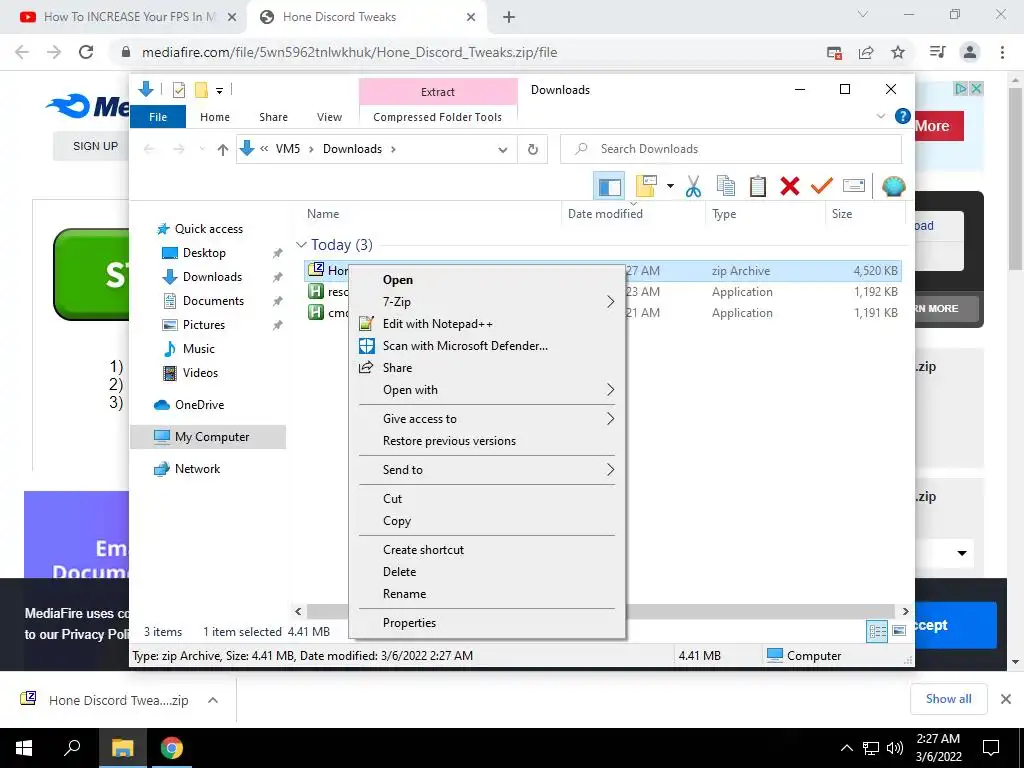The width and height of the screenshot is (1024, 768).
Task: Select Network in navigation pane
Action: 197,469
